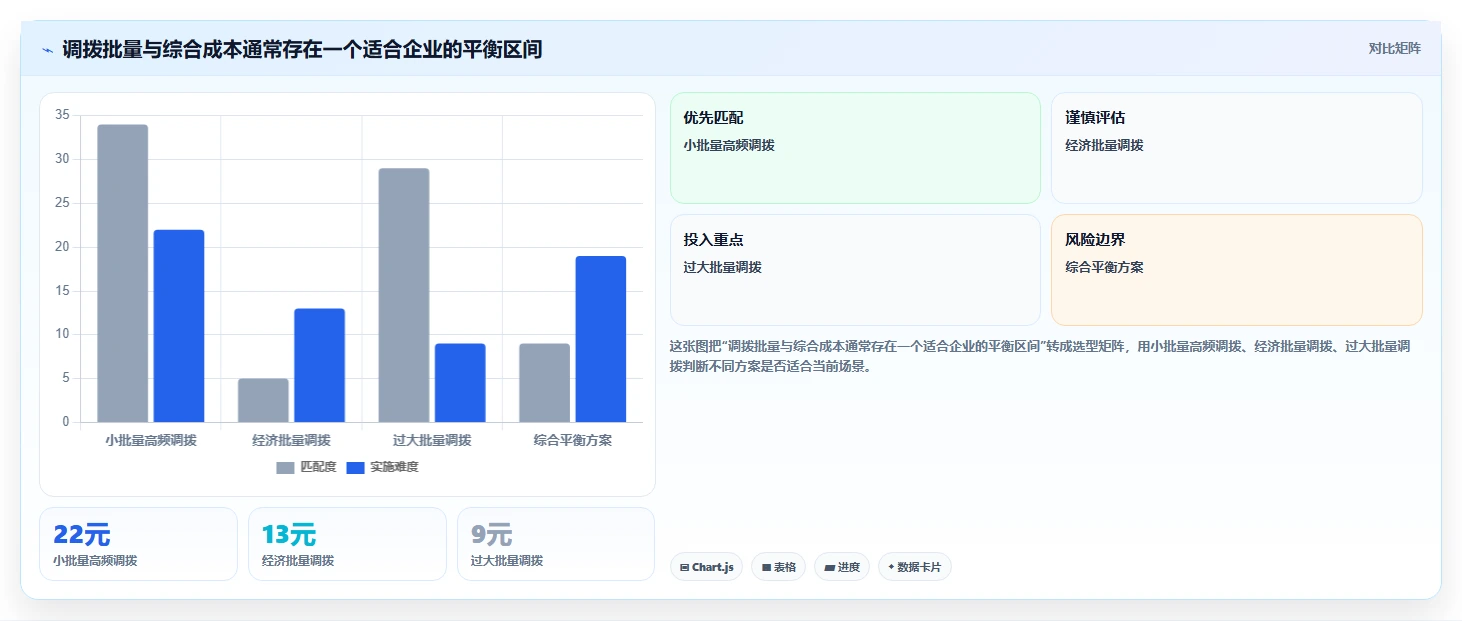
Task: Click the icon inside the 表格 chip
Action: [766, 568]
